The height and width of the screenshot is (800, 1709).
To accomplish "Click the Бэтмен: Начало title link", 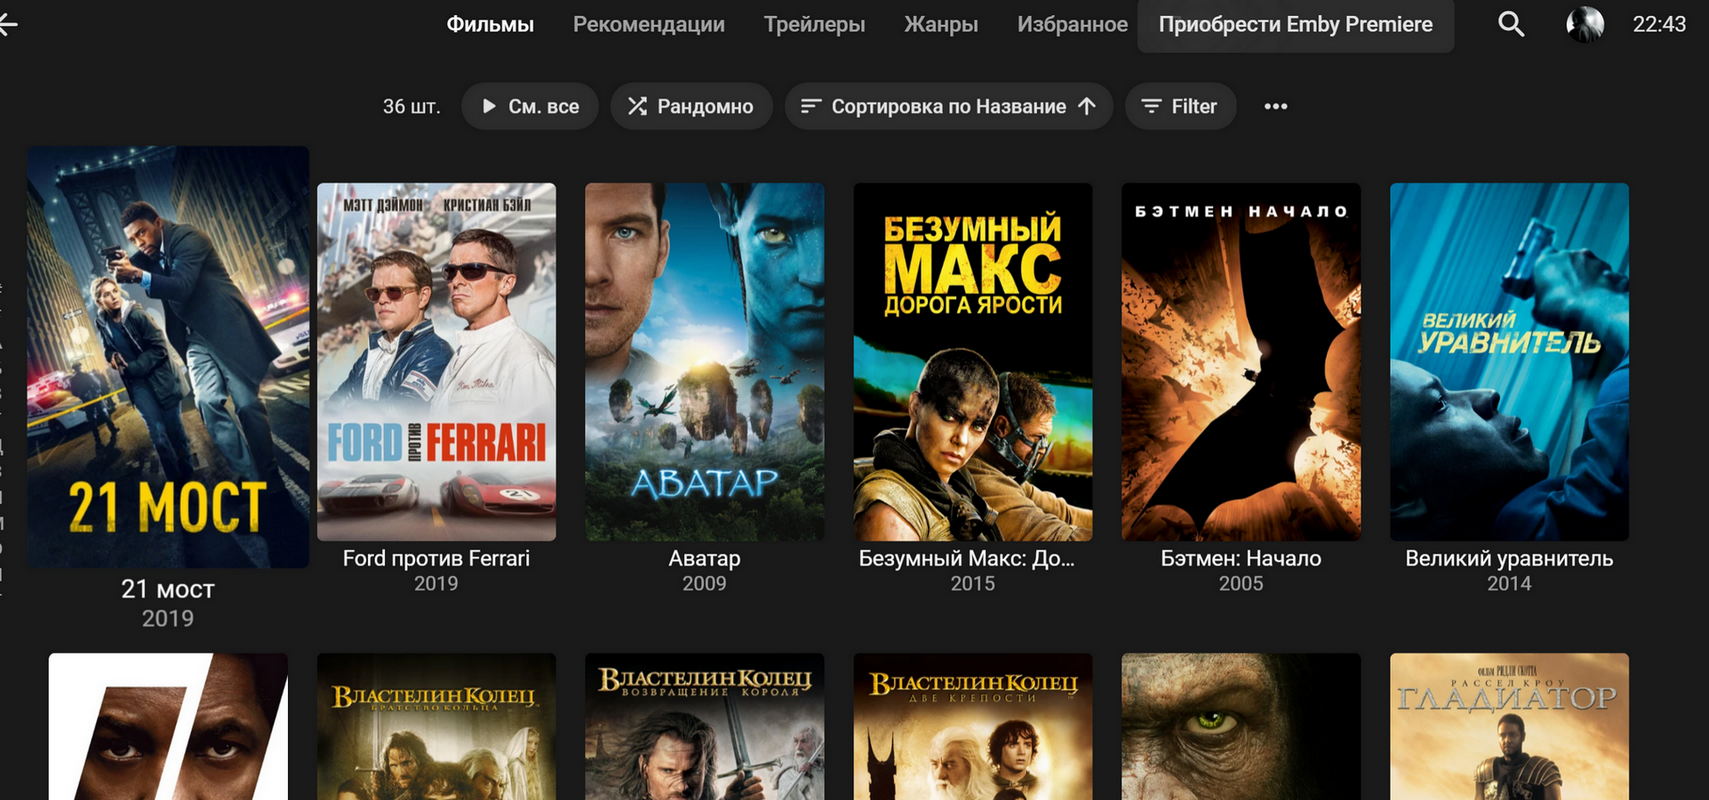I will click(x=1240, y=558).
